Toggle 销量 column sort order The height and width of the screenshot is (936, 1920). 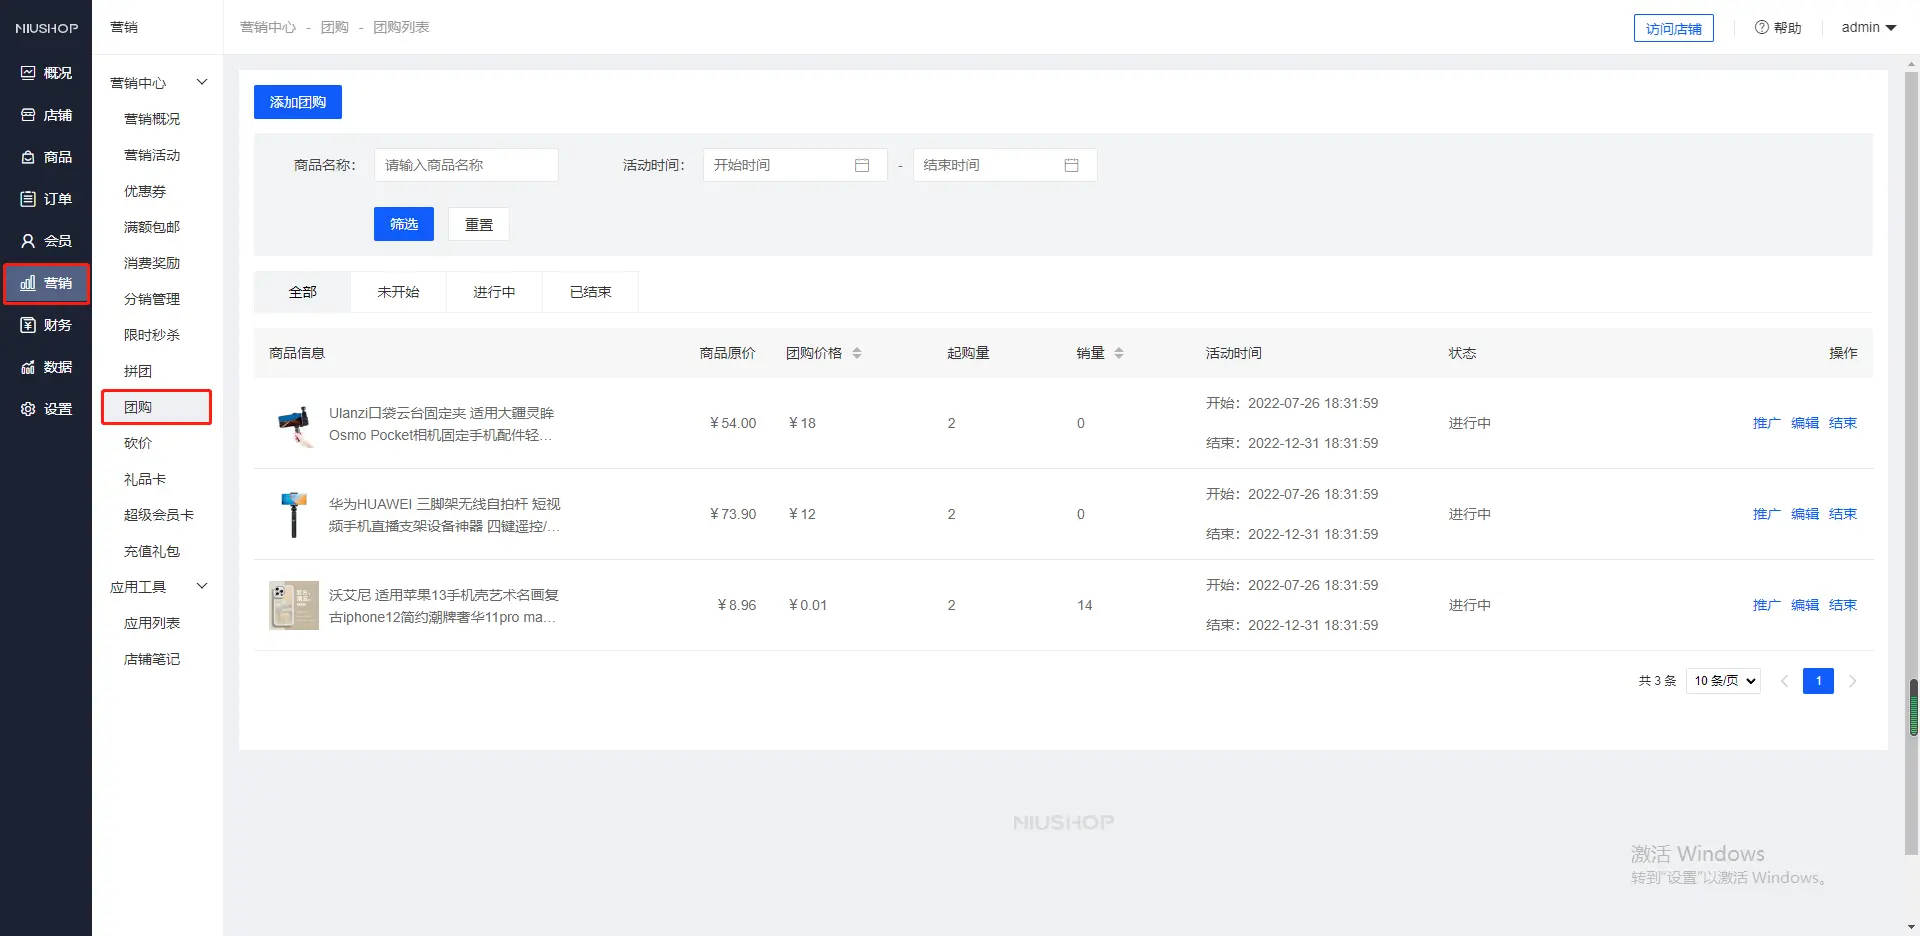pyautogui.click(x=1118, y=353)
